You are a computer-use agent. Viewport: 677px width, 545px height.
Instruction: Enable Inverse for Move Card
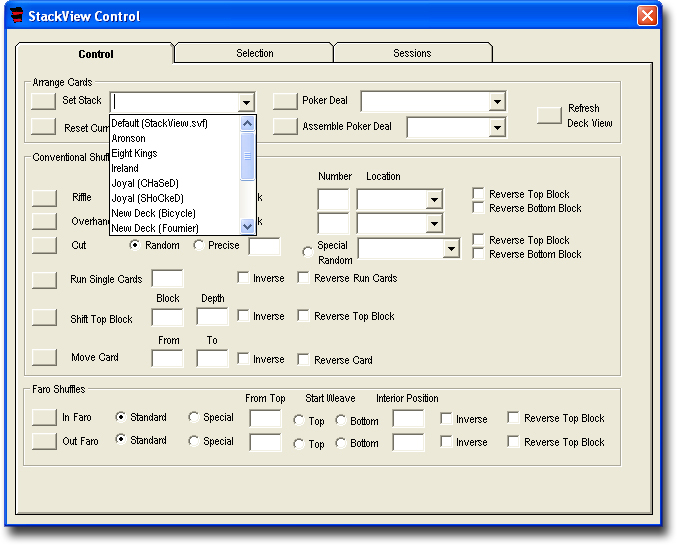pyautogui.click(x=243, y=358)
